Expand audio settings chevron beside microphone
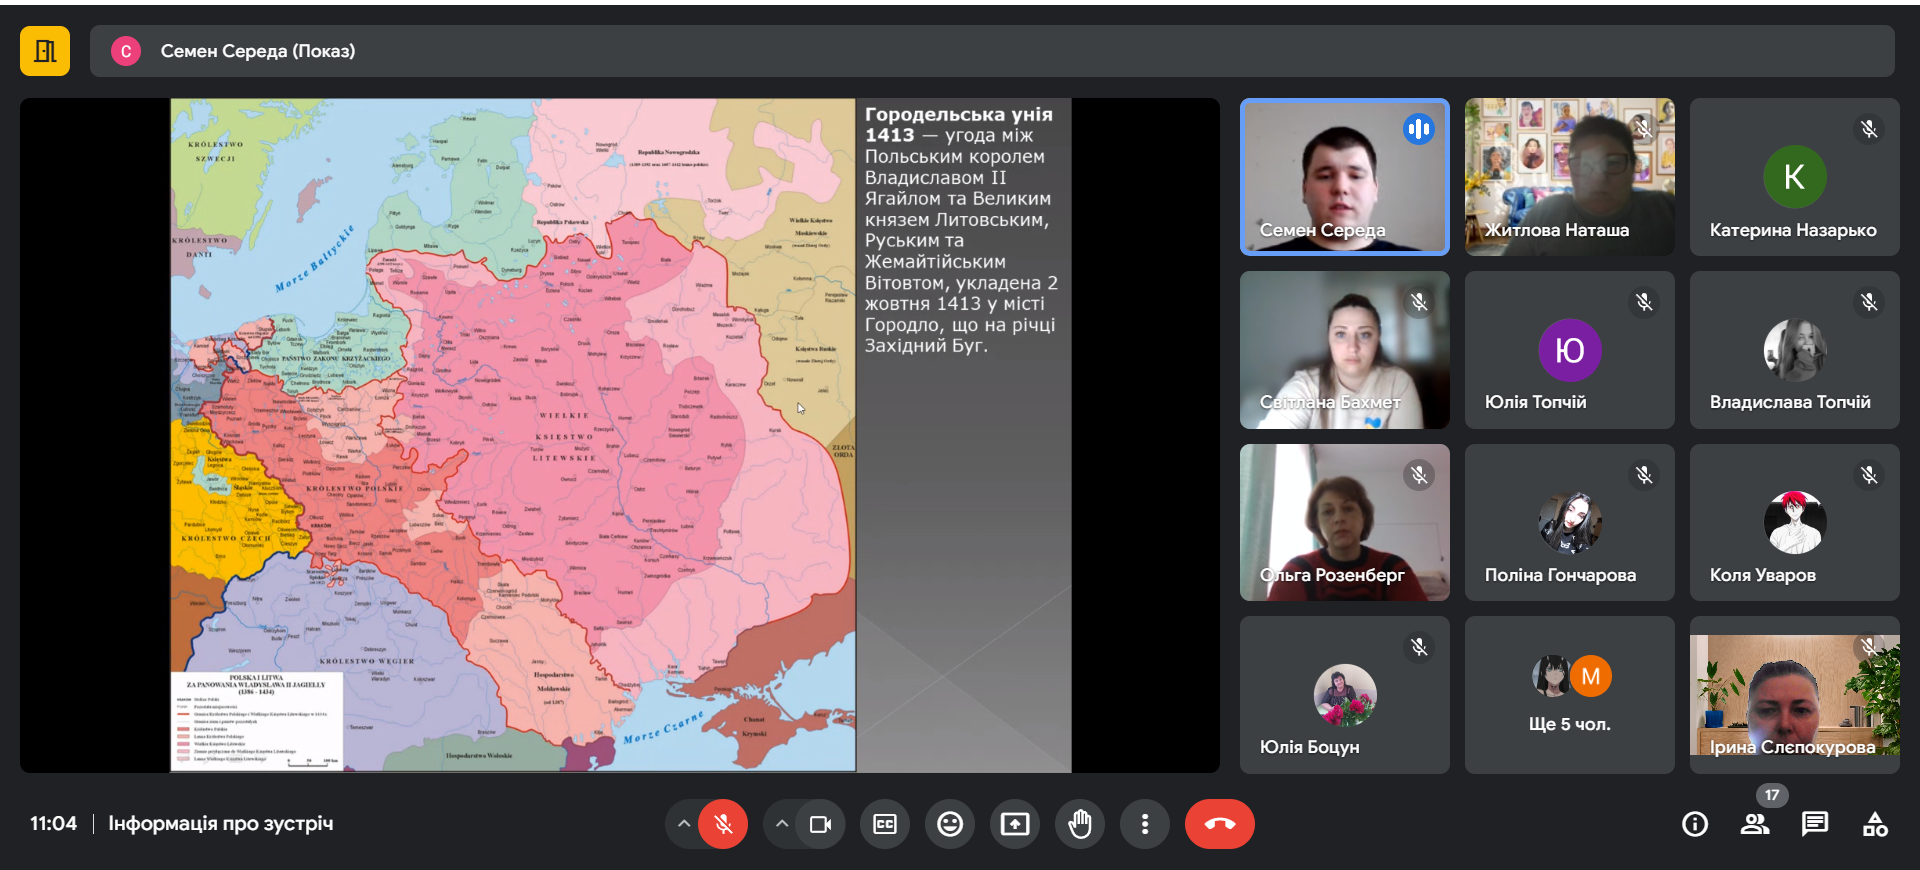The image size is (1920, 870). pos(684,824)
